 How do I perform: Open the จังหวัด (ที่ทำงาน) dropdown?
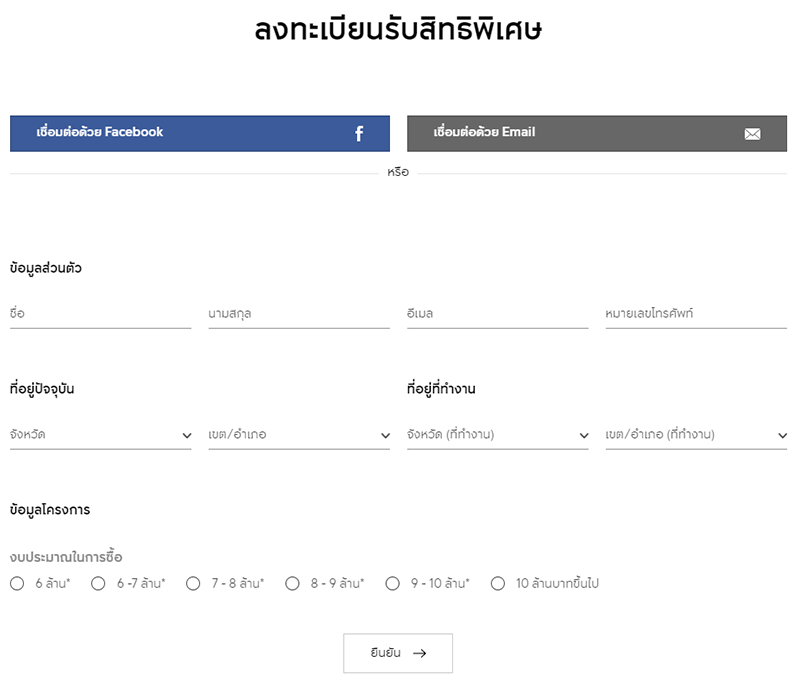[x=497, y=435]
